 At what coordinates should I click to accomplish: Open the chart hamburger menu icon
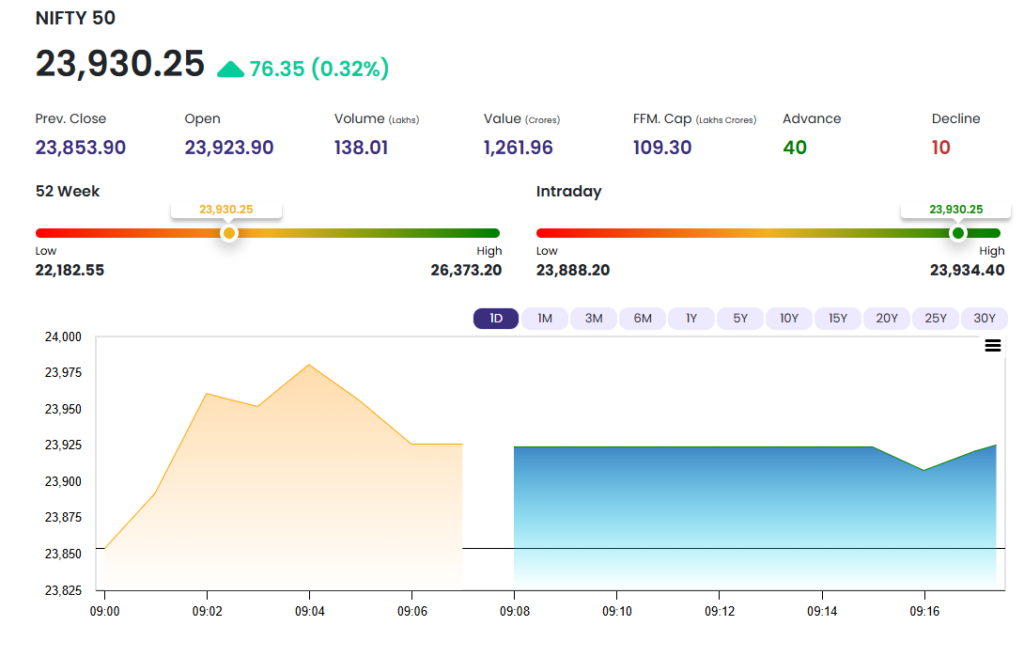pos(992,345)
